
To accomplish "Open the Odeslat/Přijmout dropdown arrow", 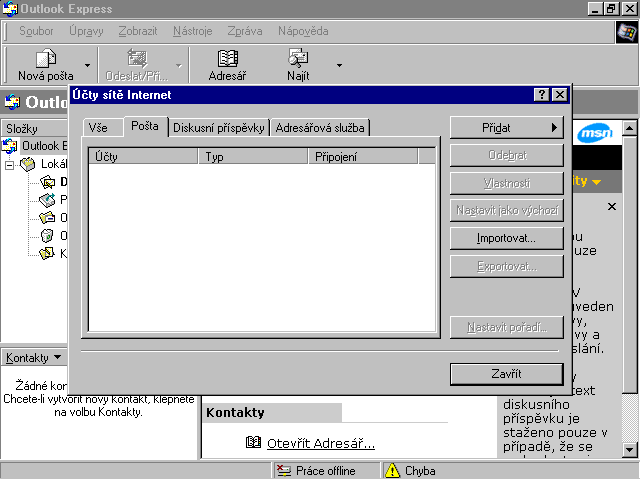I will click(179, 65).
